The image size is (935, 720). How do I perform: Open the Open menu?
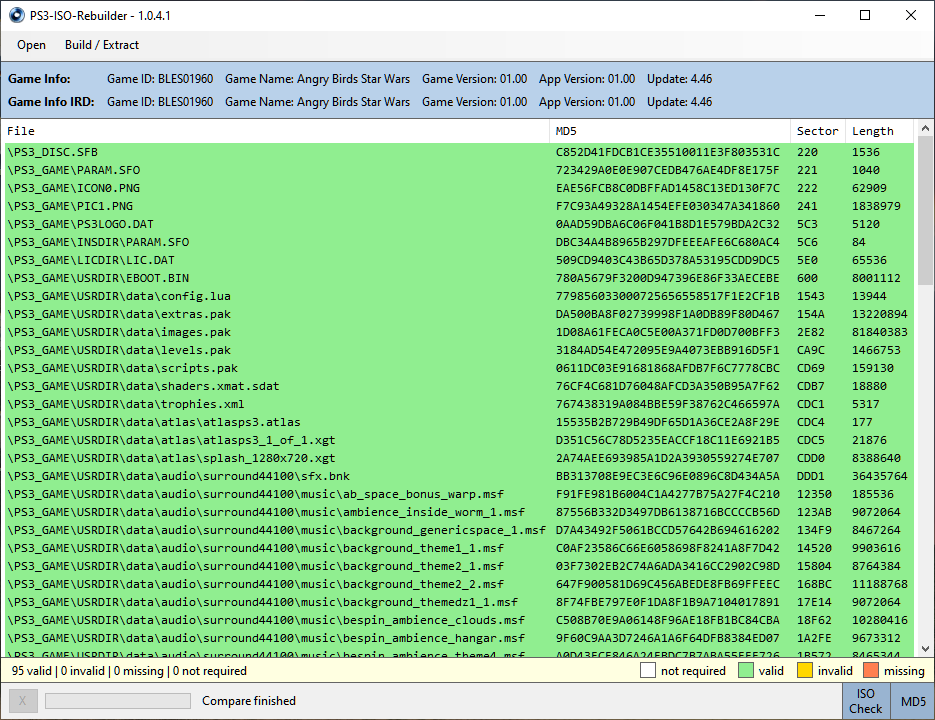click(31, 45)
